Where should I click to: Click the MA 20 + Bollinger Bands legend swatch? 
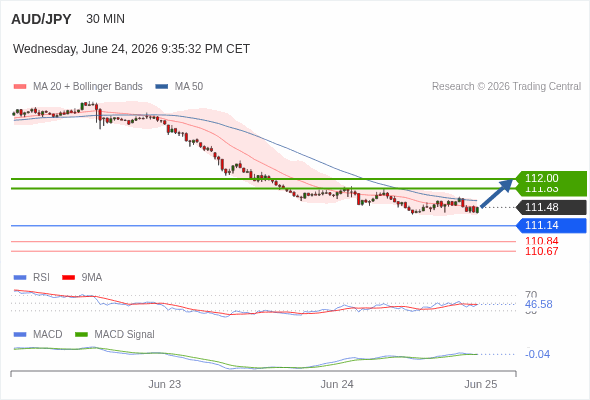pos(20,87)
